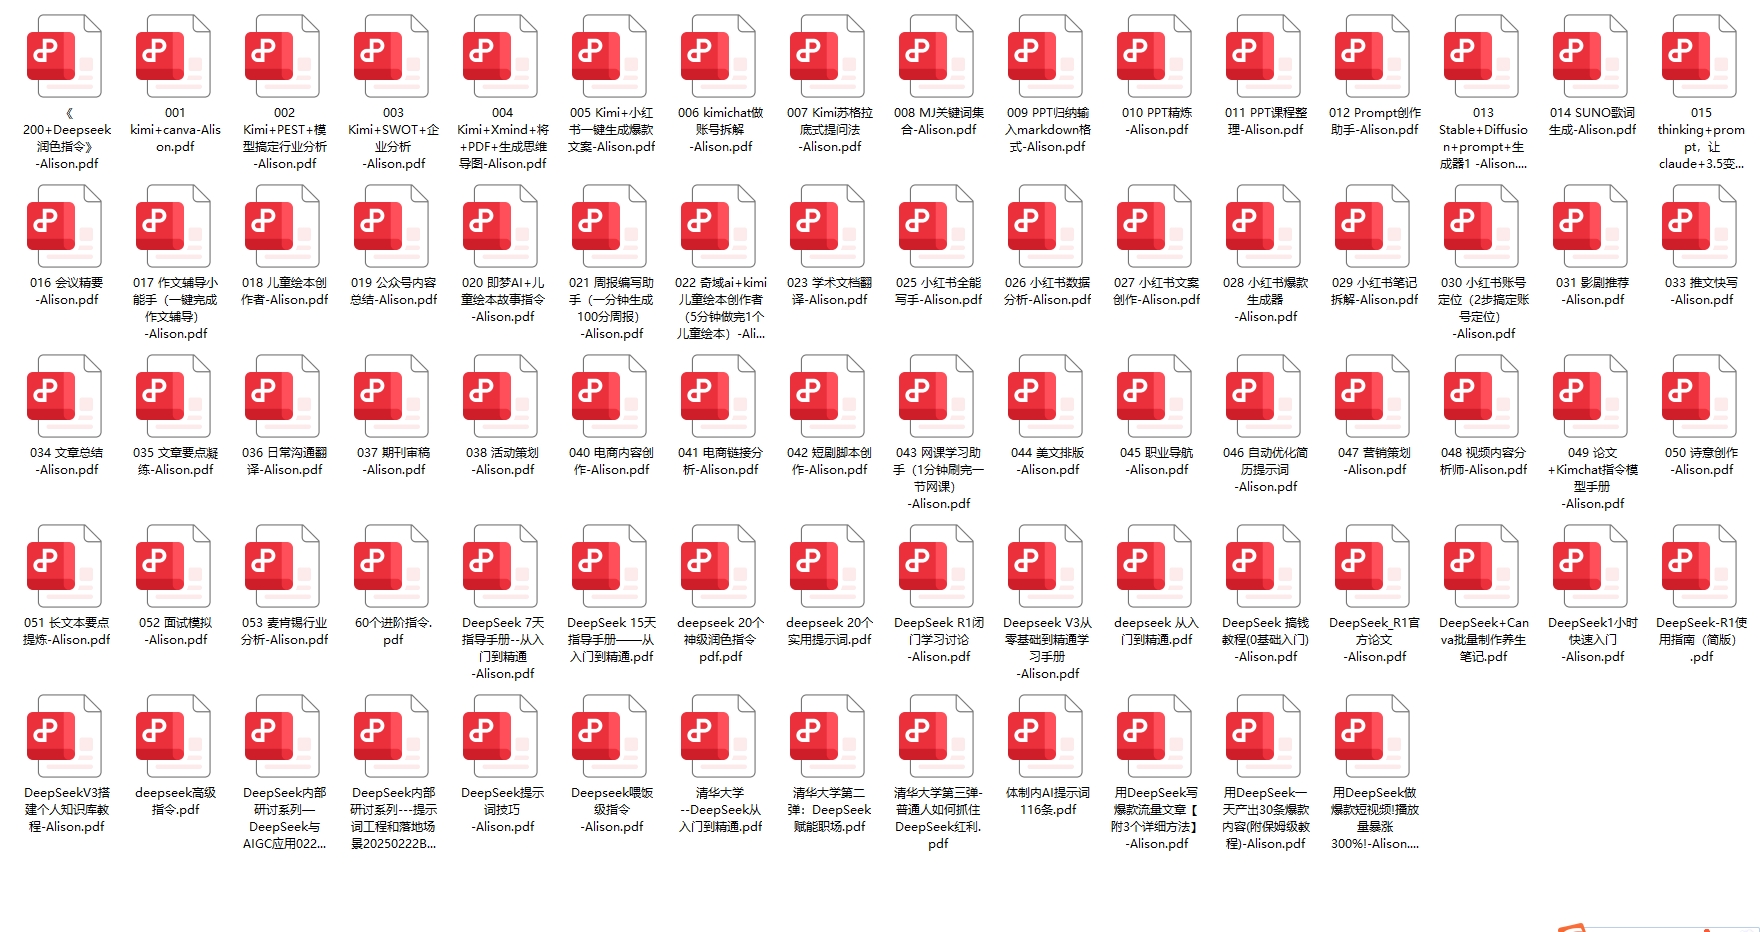Click file name '029 小红书笔记拆解-Alison.pdf'
Image resolution: width=1760 pixels, height=932 pixels.
[x=1374, y=291]
